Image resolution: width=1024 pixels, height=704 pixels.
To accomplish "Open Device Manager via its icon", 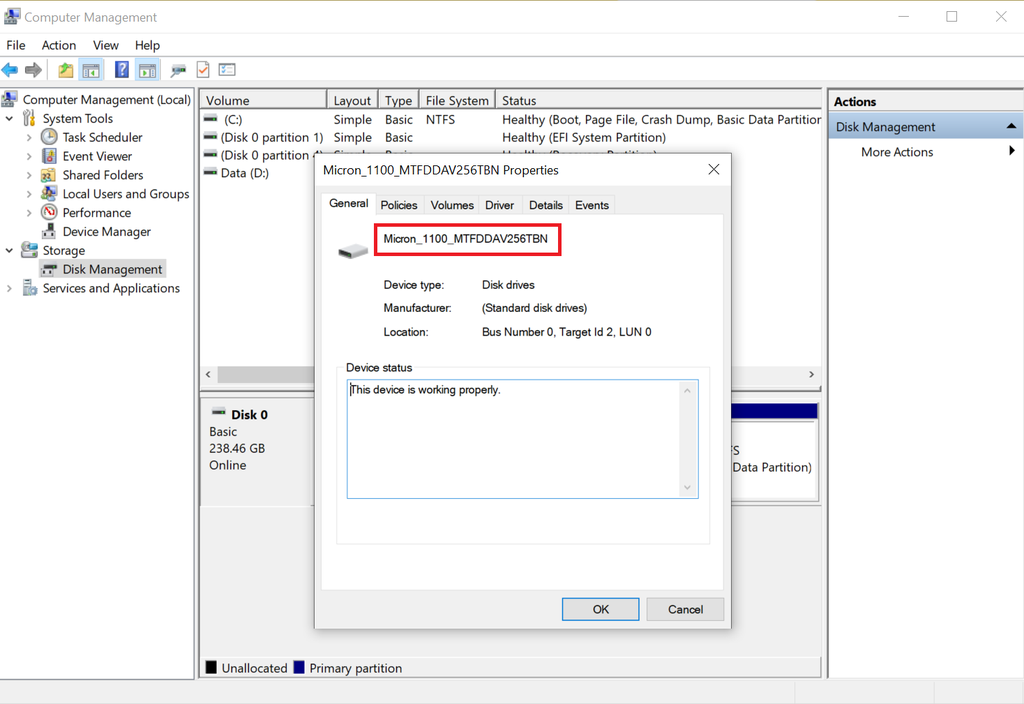I will (49, 231).
